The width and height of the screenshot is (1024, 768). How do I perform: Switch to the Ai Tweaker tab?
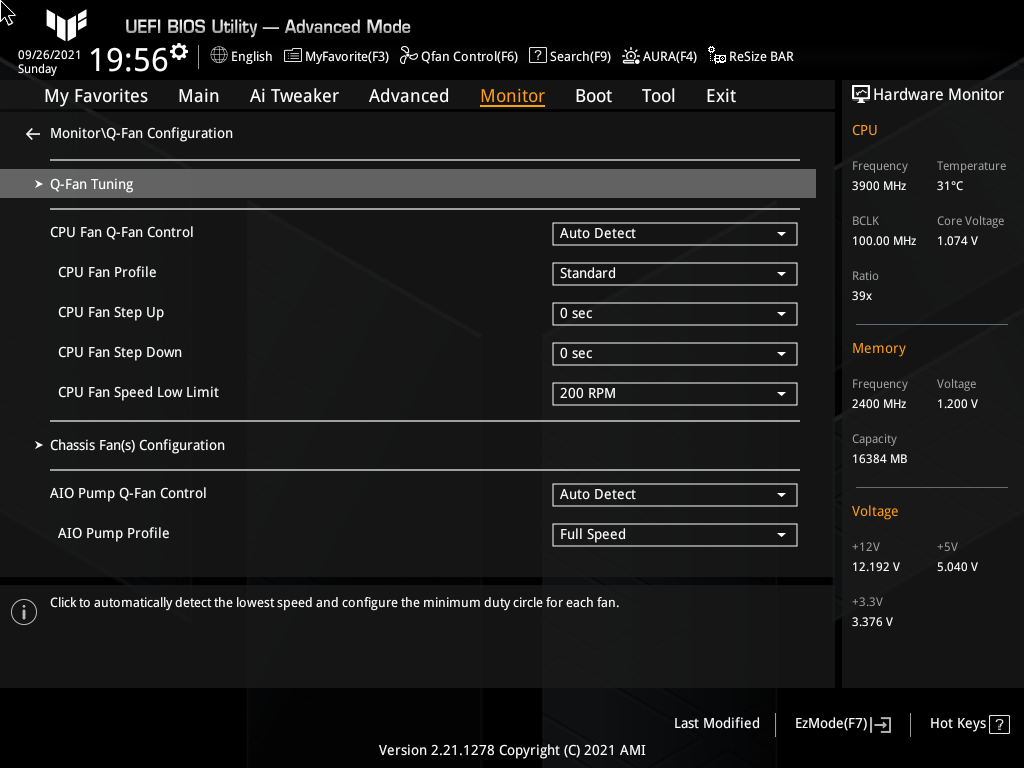tap(294, 95)
